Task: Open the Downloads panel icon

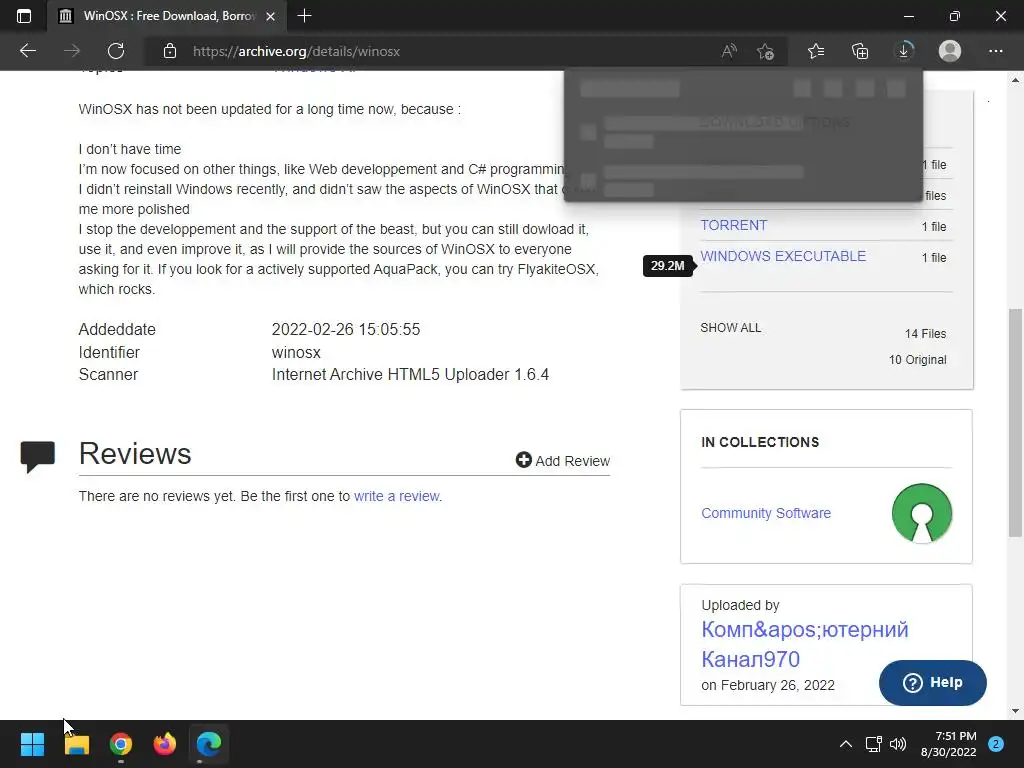Action: 904,51
